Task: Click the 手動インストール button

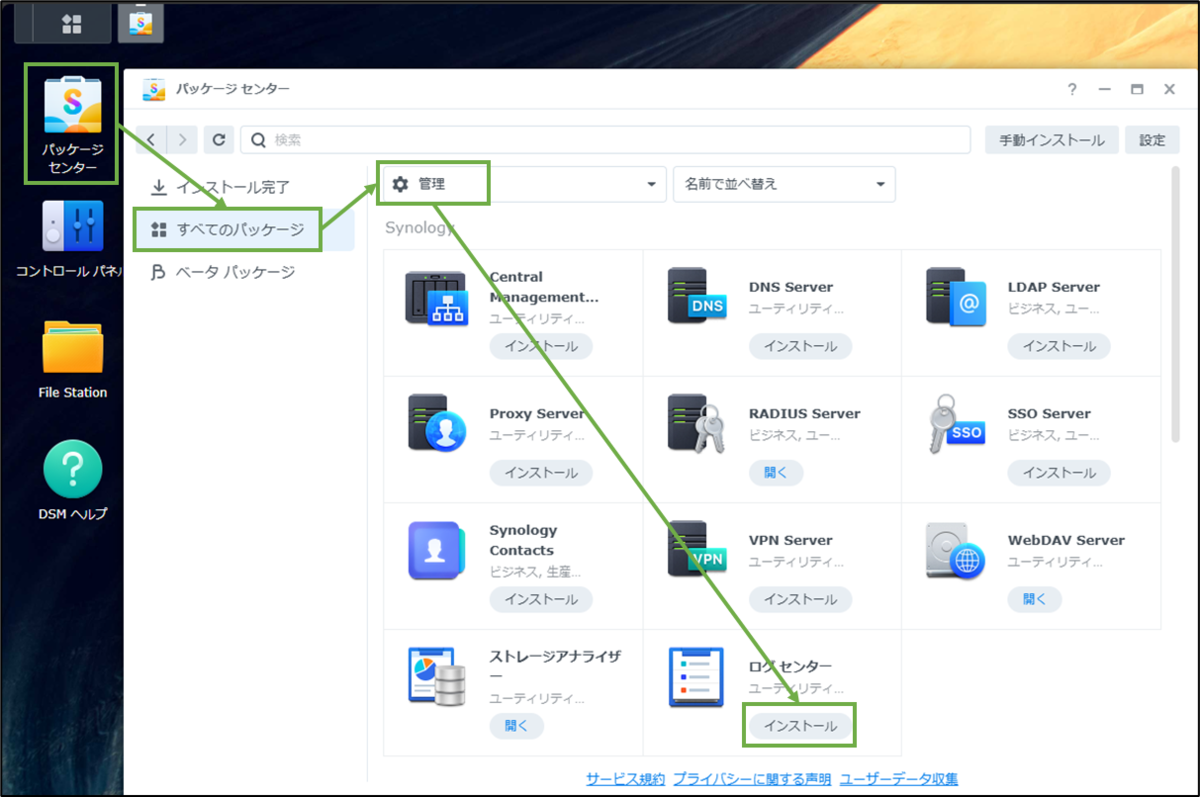Action: click(1051, 140)
